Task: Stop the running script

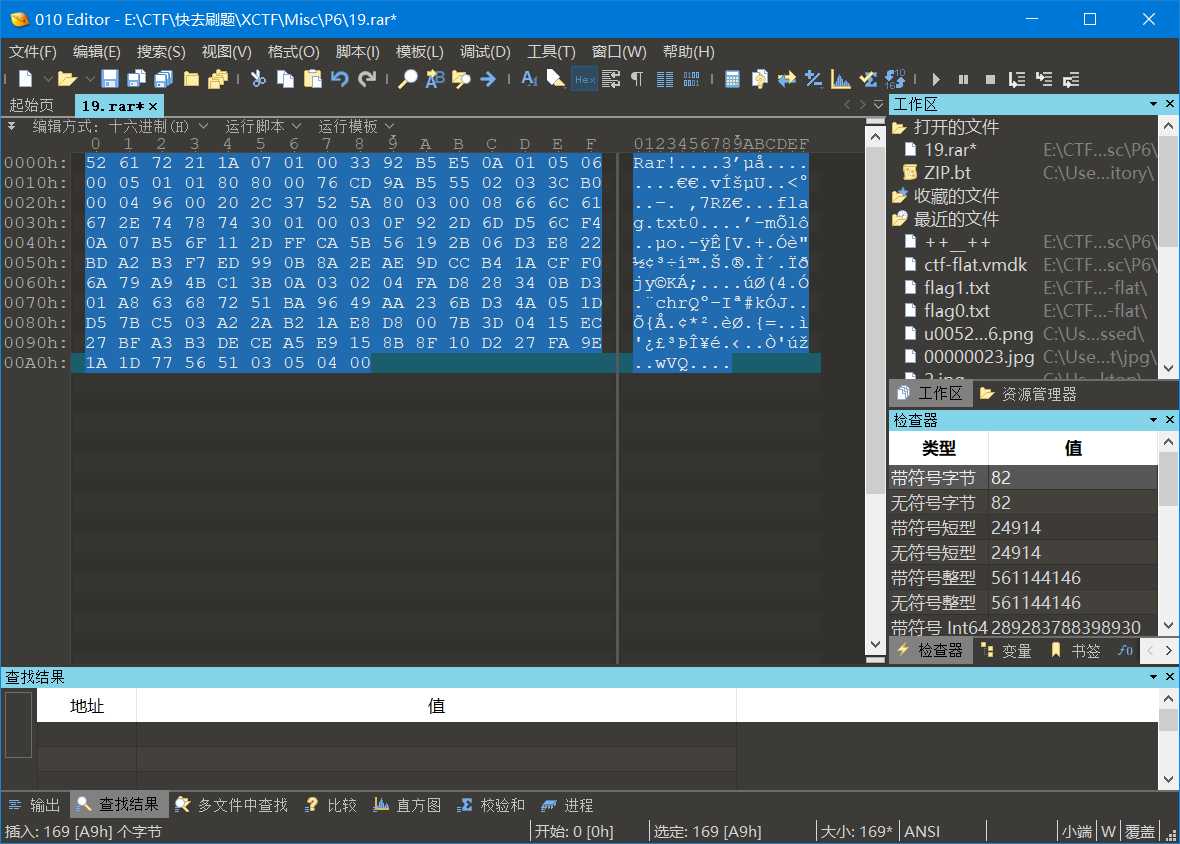Action: click(990, 79)
